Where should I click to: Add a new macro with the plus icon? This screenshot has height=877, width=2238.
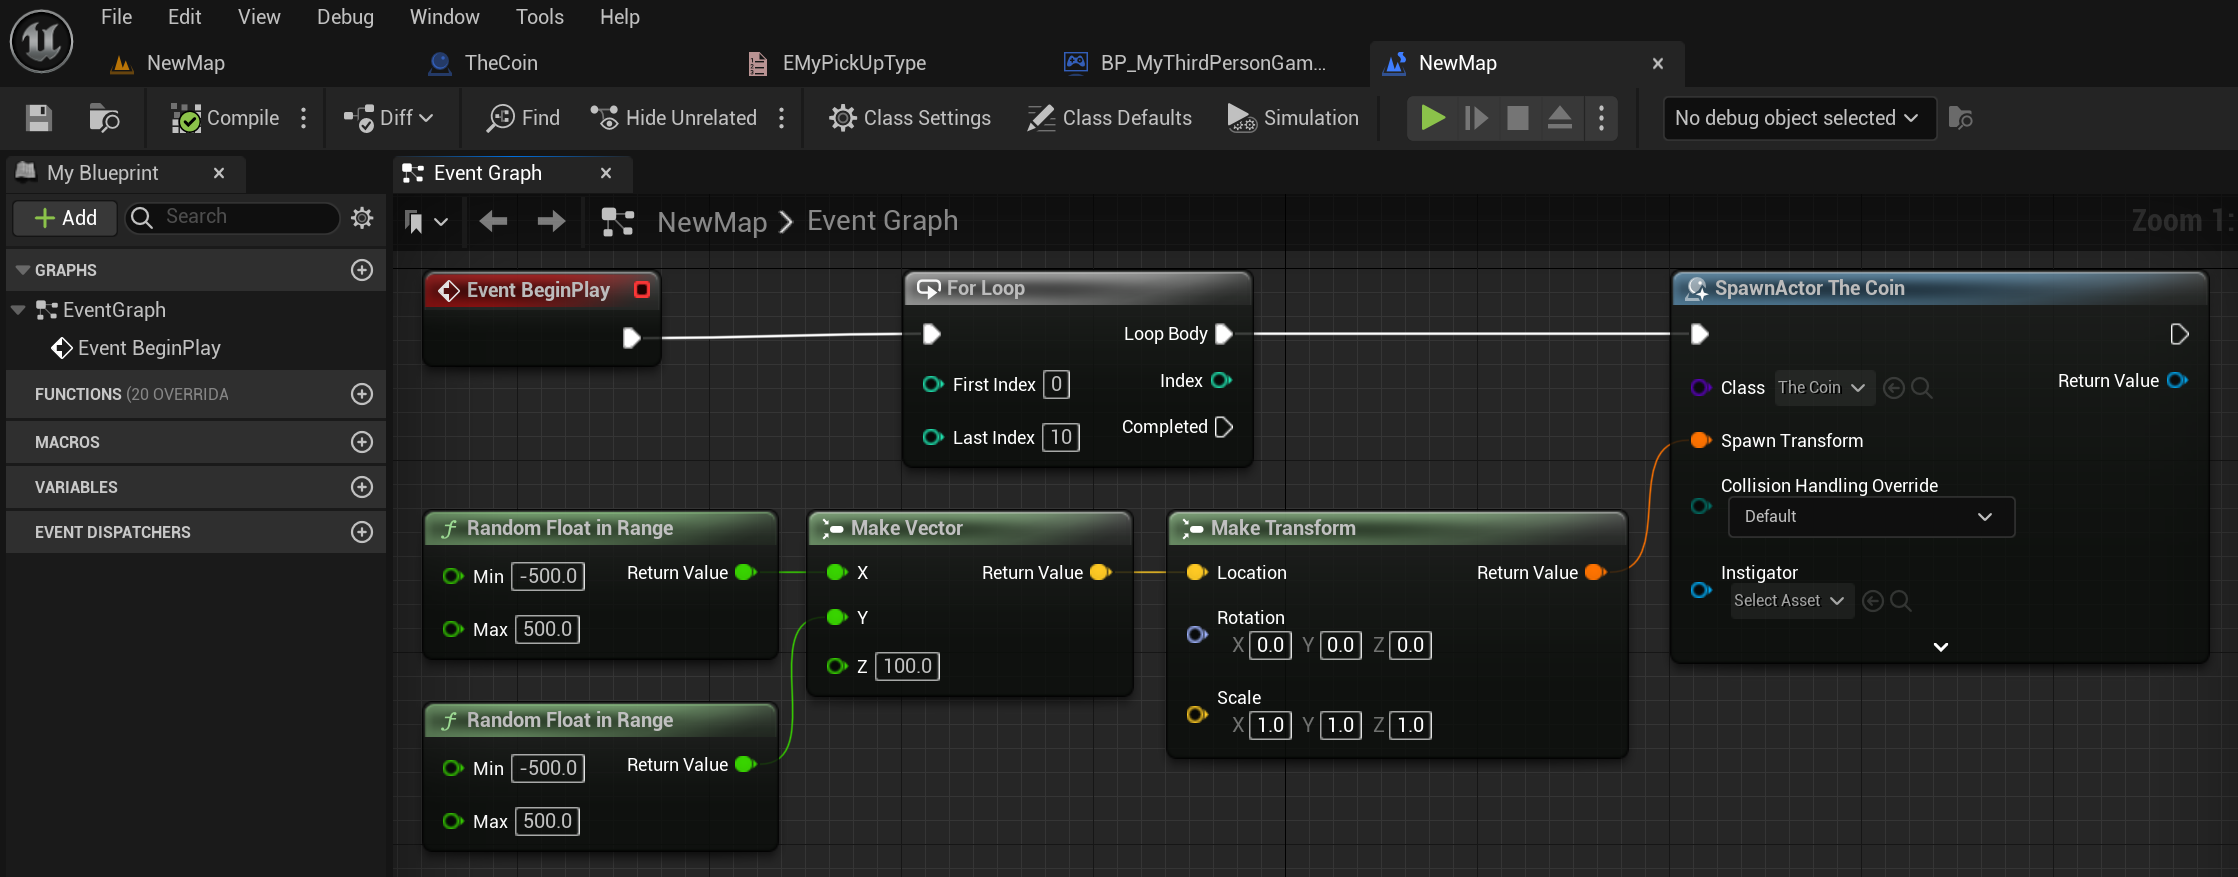(362, 442)
